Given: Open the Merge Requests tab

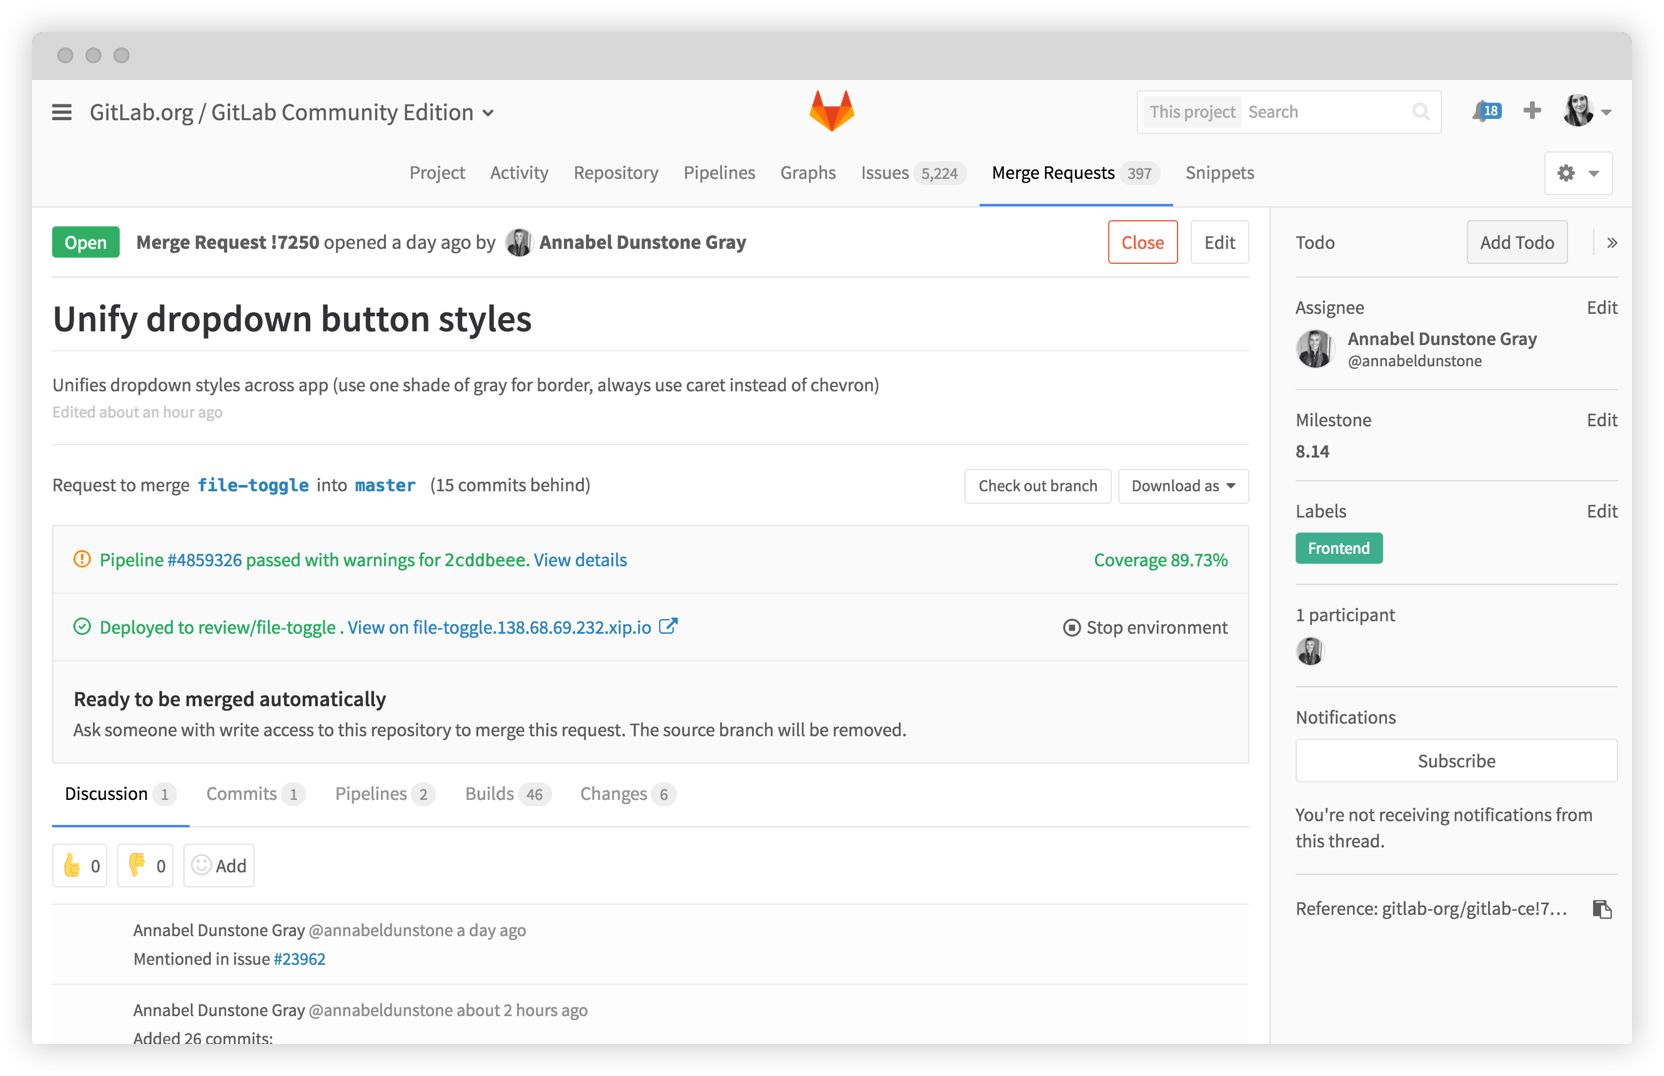Looking at the screenshot, I should tap(1075, 173).
